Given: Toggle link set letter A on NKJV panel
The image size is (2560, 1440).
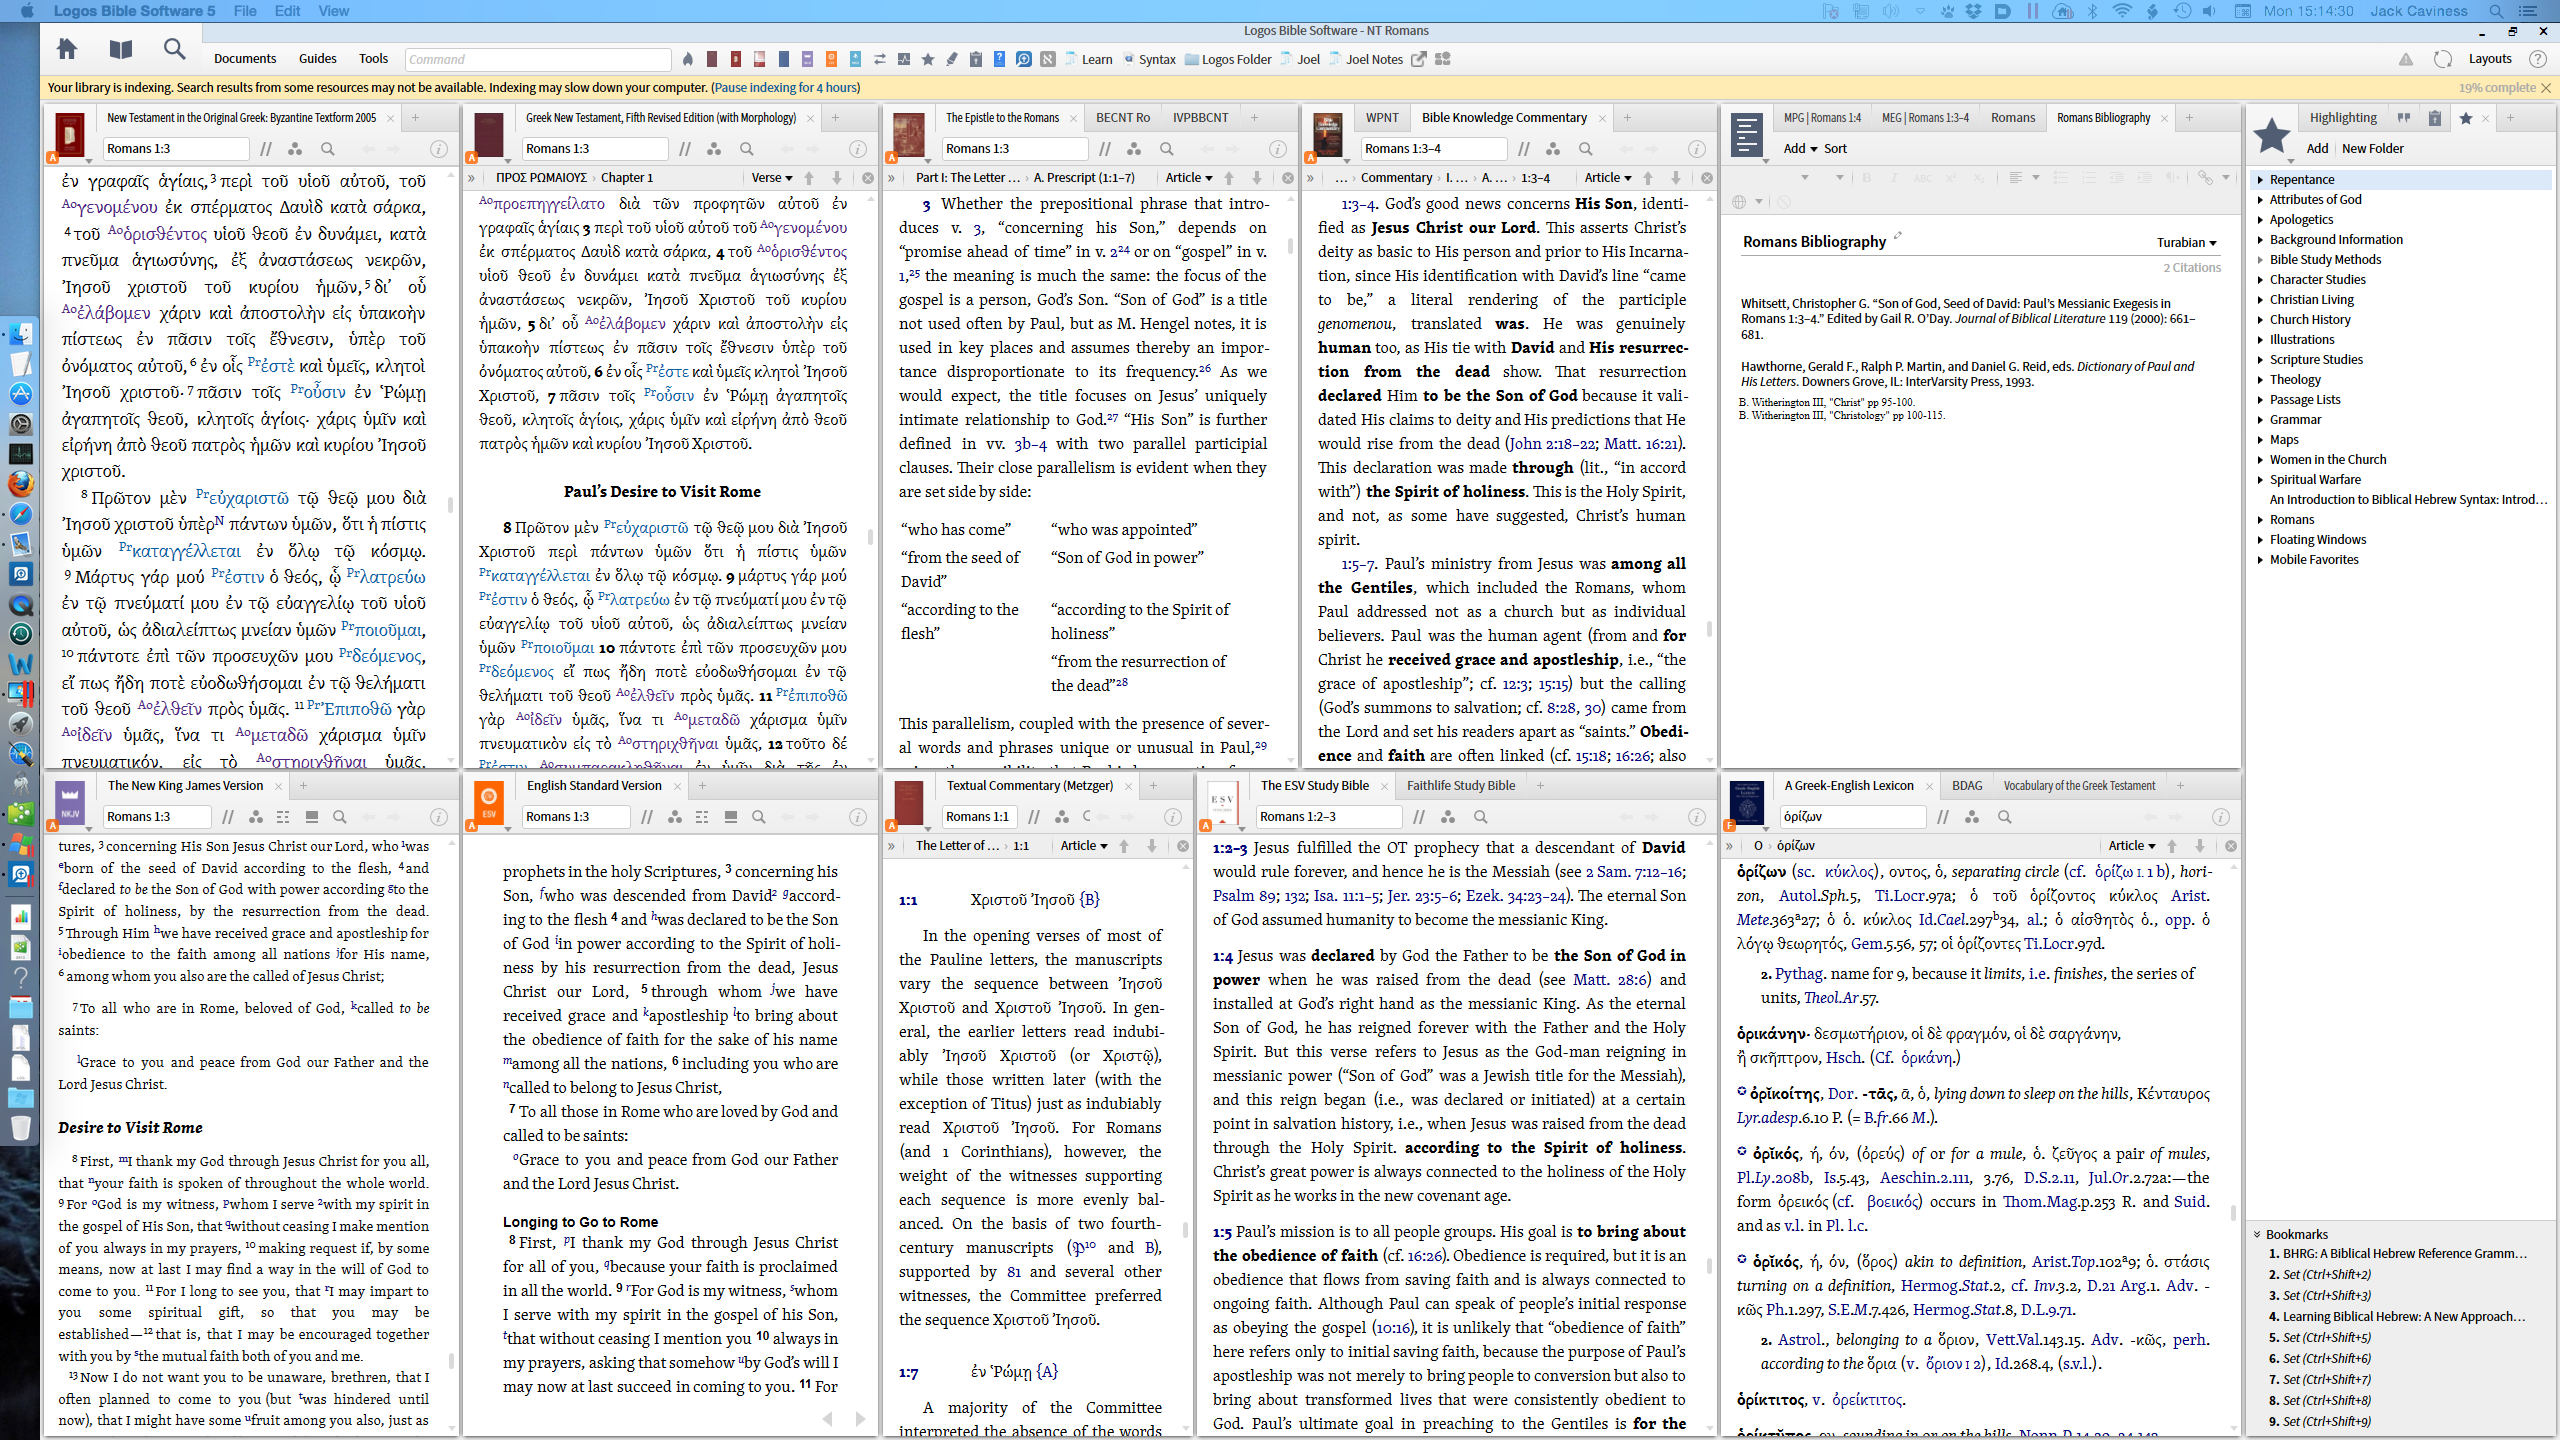Looking at the screenshot, I should pyautogui.click(x=52, y=826).
